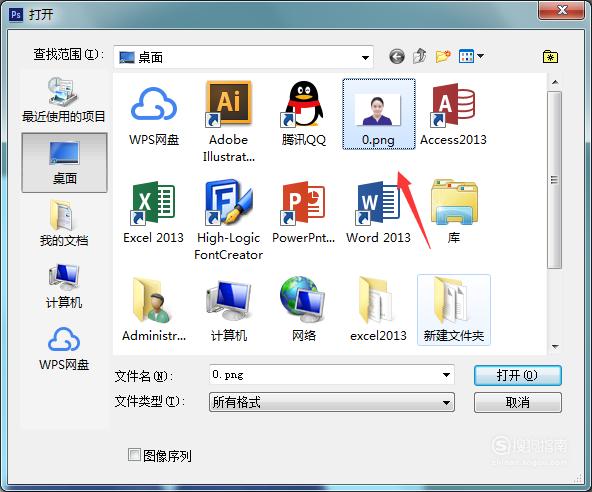The width and height of the screenshot is (592, 492).
Task: Go to 计算机 in places sidebar
Action: point(64,286)
